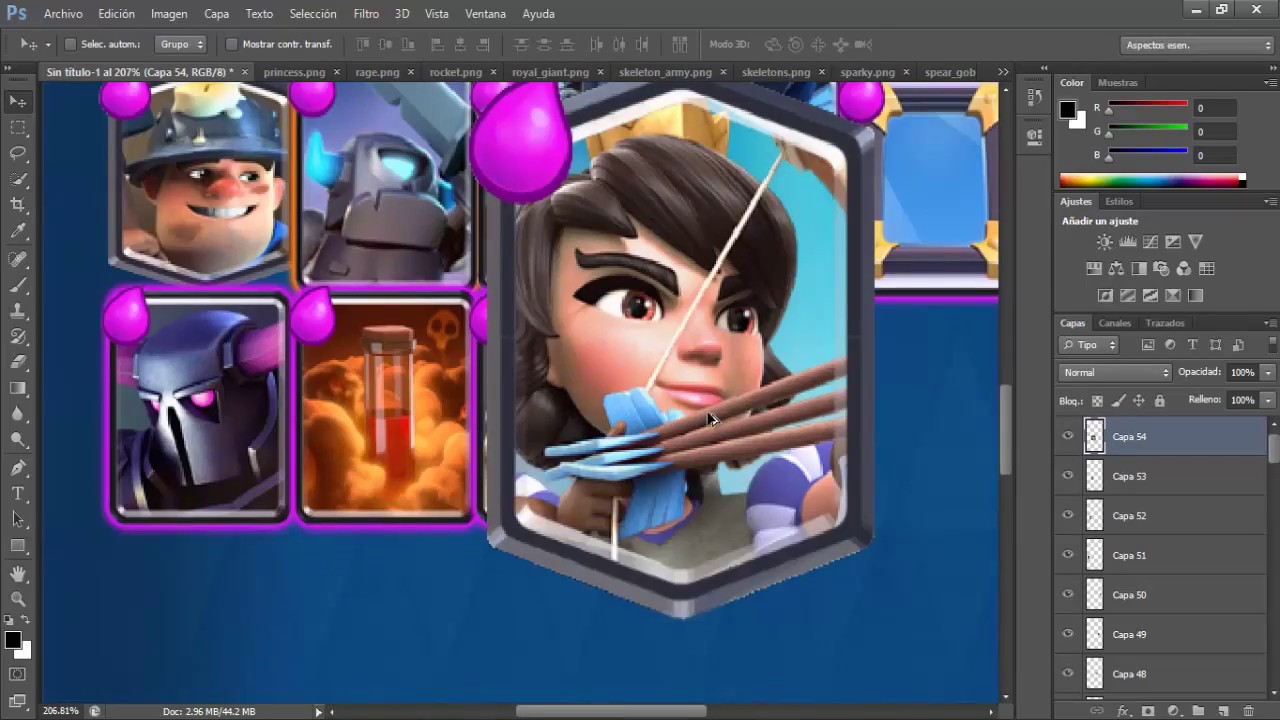The image size is (1280, 720).
Task: Open the Ajustes panel options menu
Action: (x=1270, y=201)
